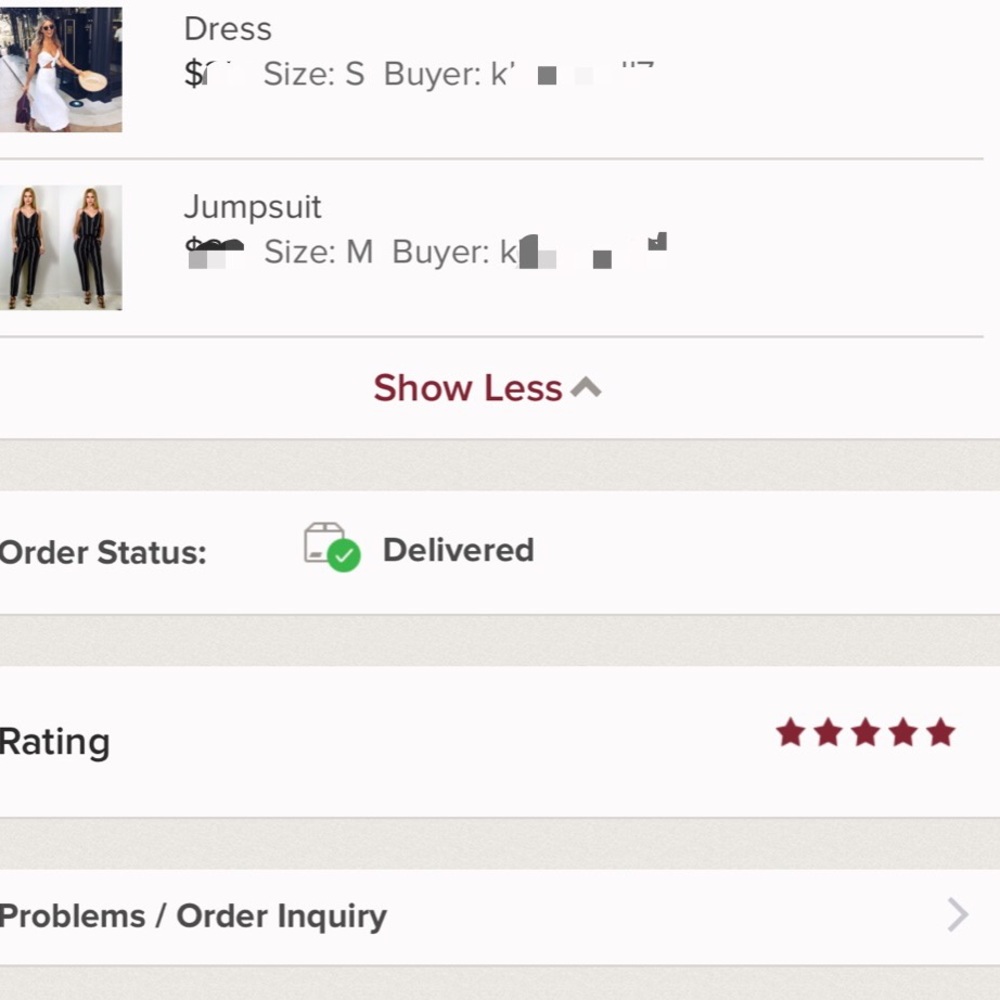Image resolution: width=1000 pixels, height=1000 pixels.
Task: Tap the delivered package status icon
Action: pyautogui.click(x=332, y=547)
